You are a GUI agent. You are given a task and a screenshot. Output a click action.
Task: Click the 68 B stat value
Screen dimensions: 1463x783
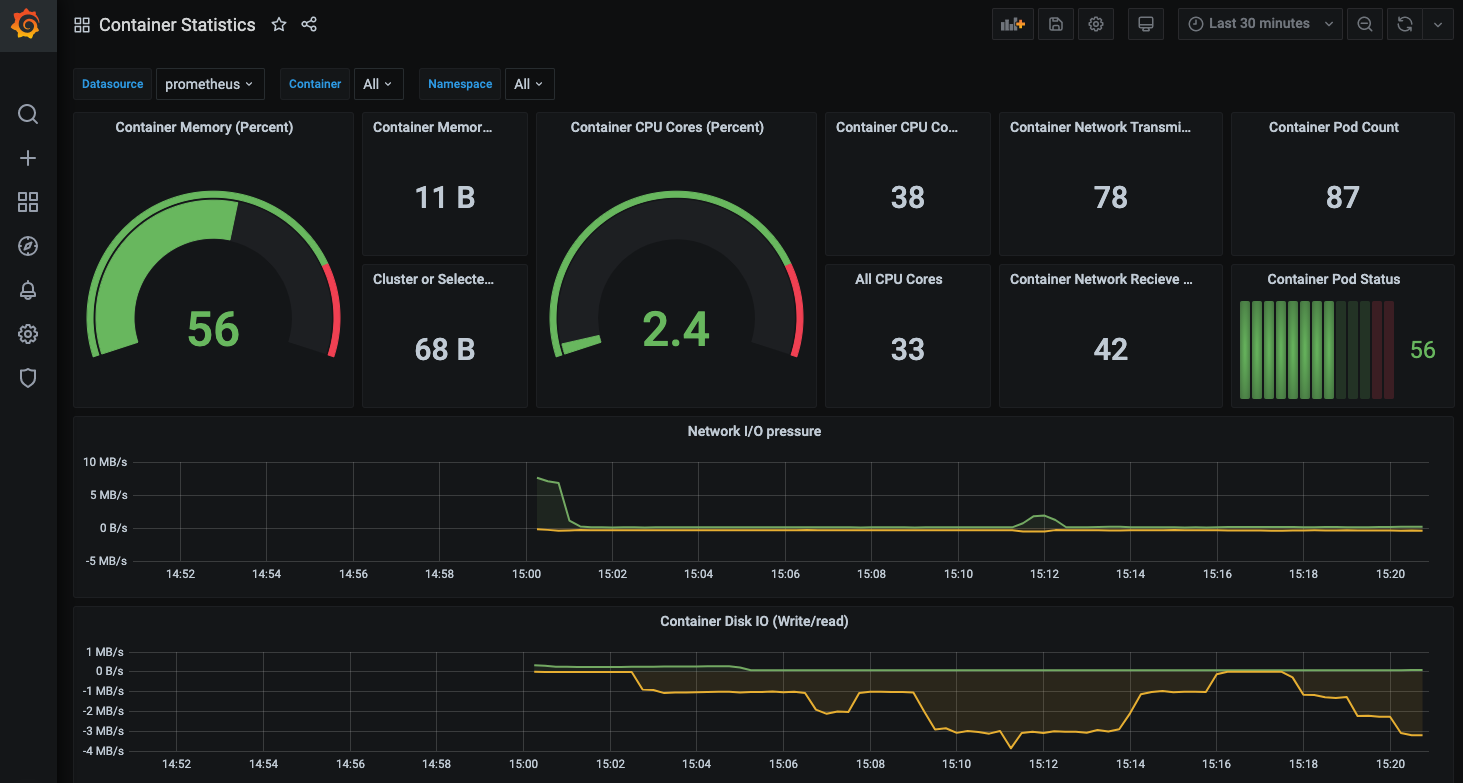point(445,349)
